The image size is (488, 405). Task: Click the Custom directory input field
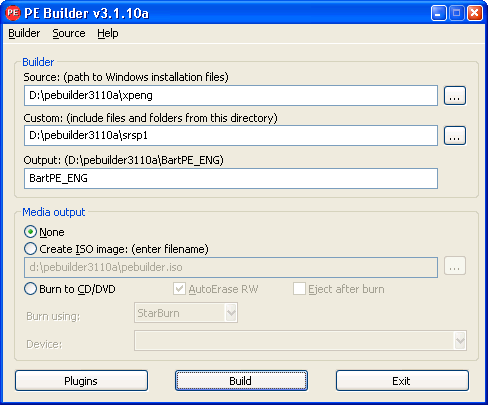click(x=231, y=135)
